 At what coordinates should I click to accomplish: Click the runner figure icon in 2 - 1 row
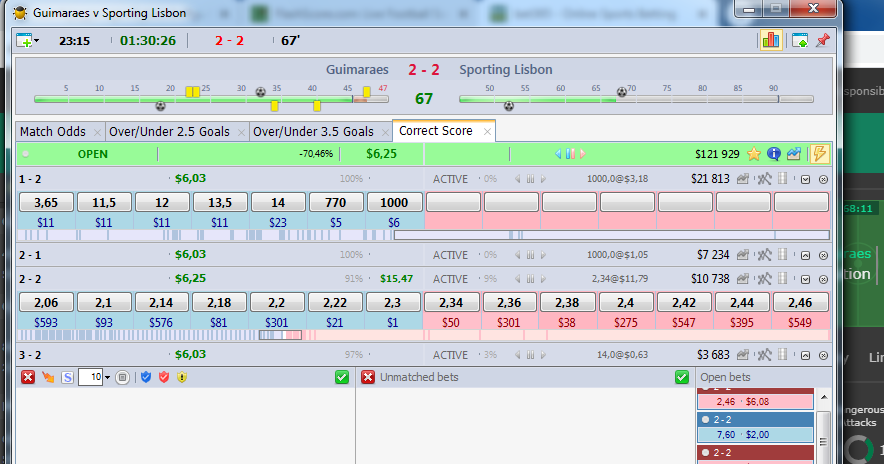click(764, 255)
